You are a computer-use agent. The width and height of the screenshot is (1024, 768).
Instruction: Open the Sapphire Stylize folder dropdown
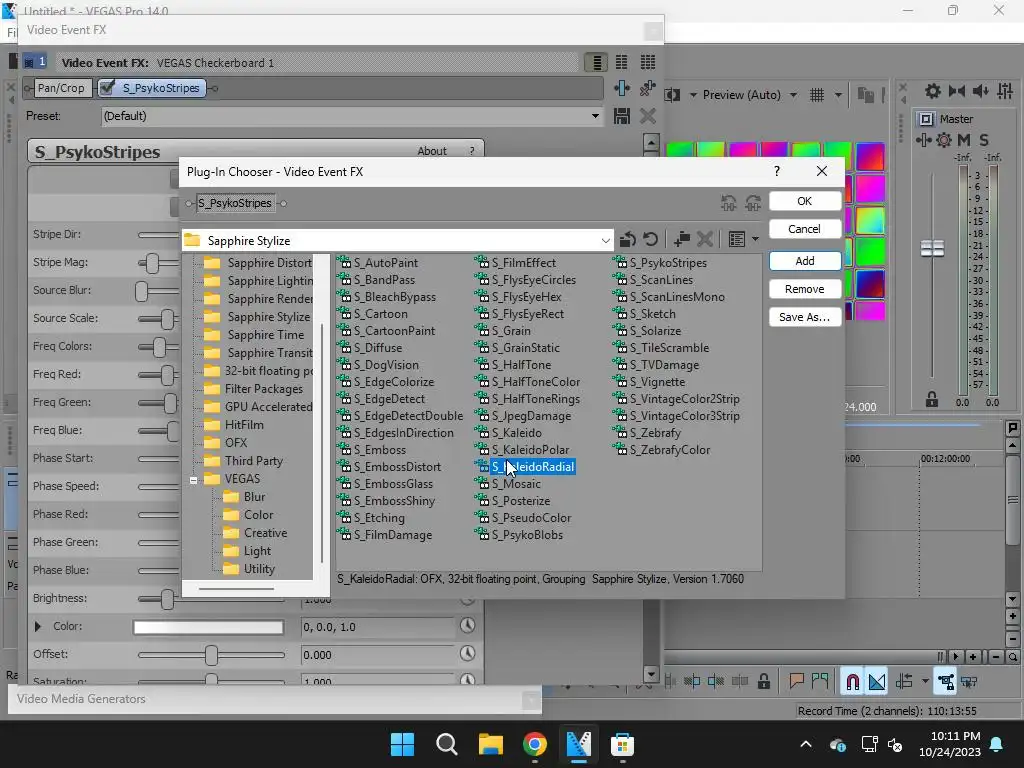pyautogui.click(x=605, y=240)
